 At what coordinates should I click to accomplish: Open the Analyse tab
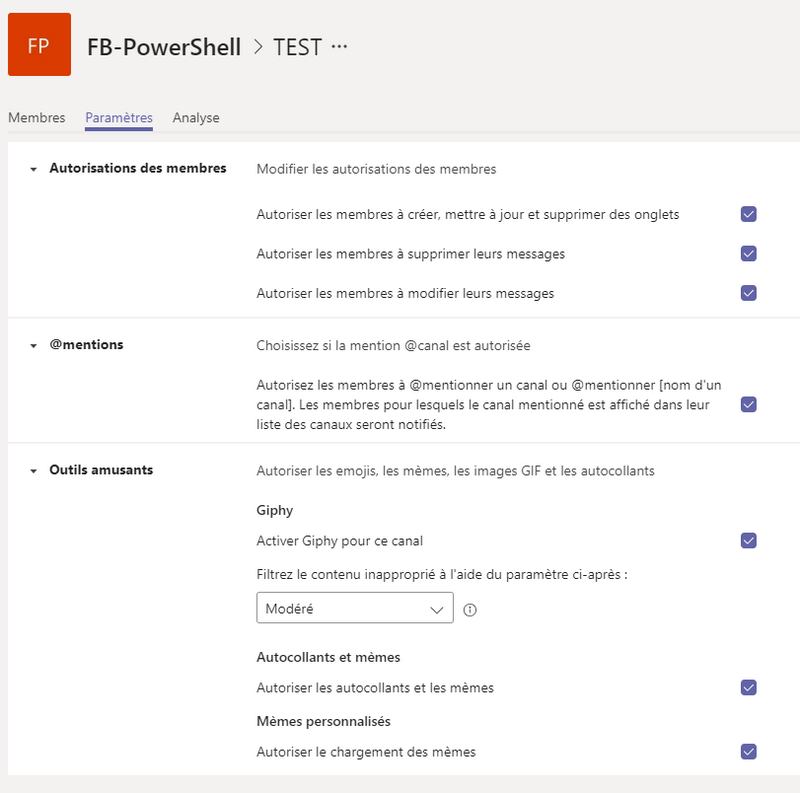tap(196, 118)
